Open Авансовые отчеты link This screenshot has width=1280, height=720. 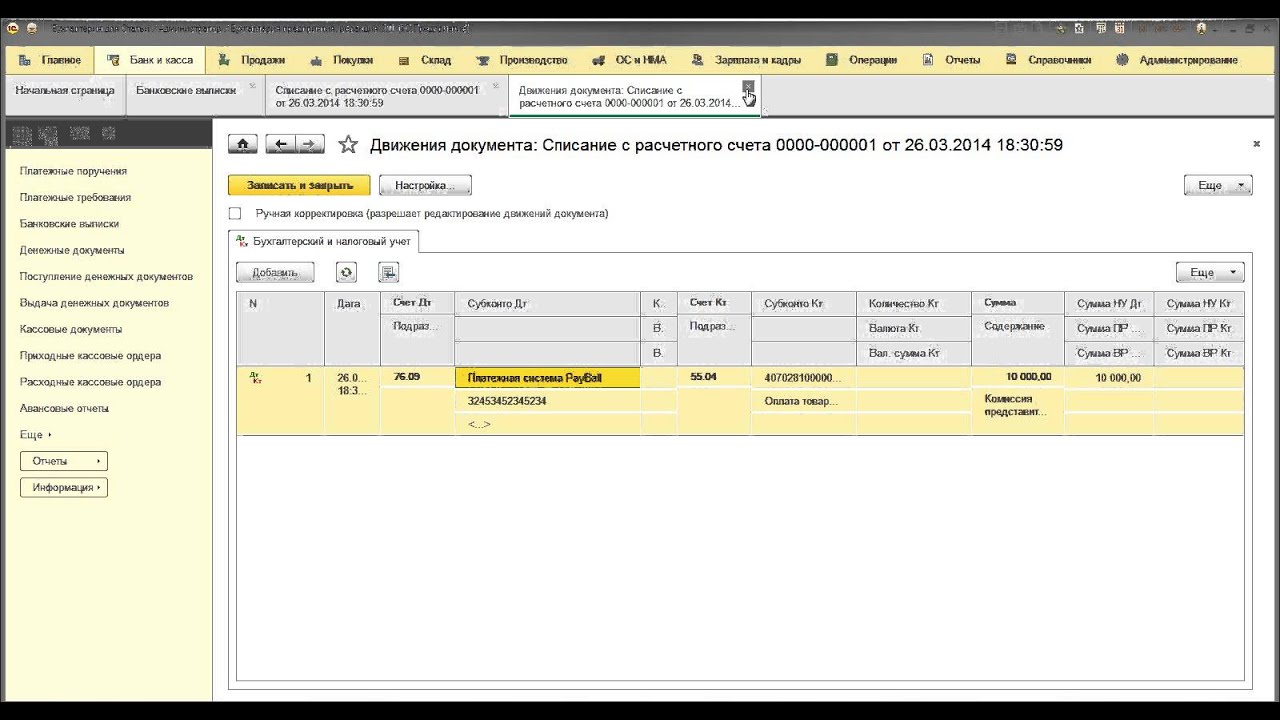pyautogui.click(x=64, y=408)
